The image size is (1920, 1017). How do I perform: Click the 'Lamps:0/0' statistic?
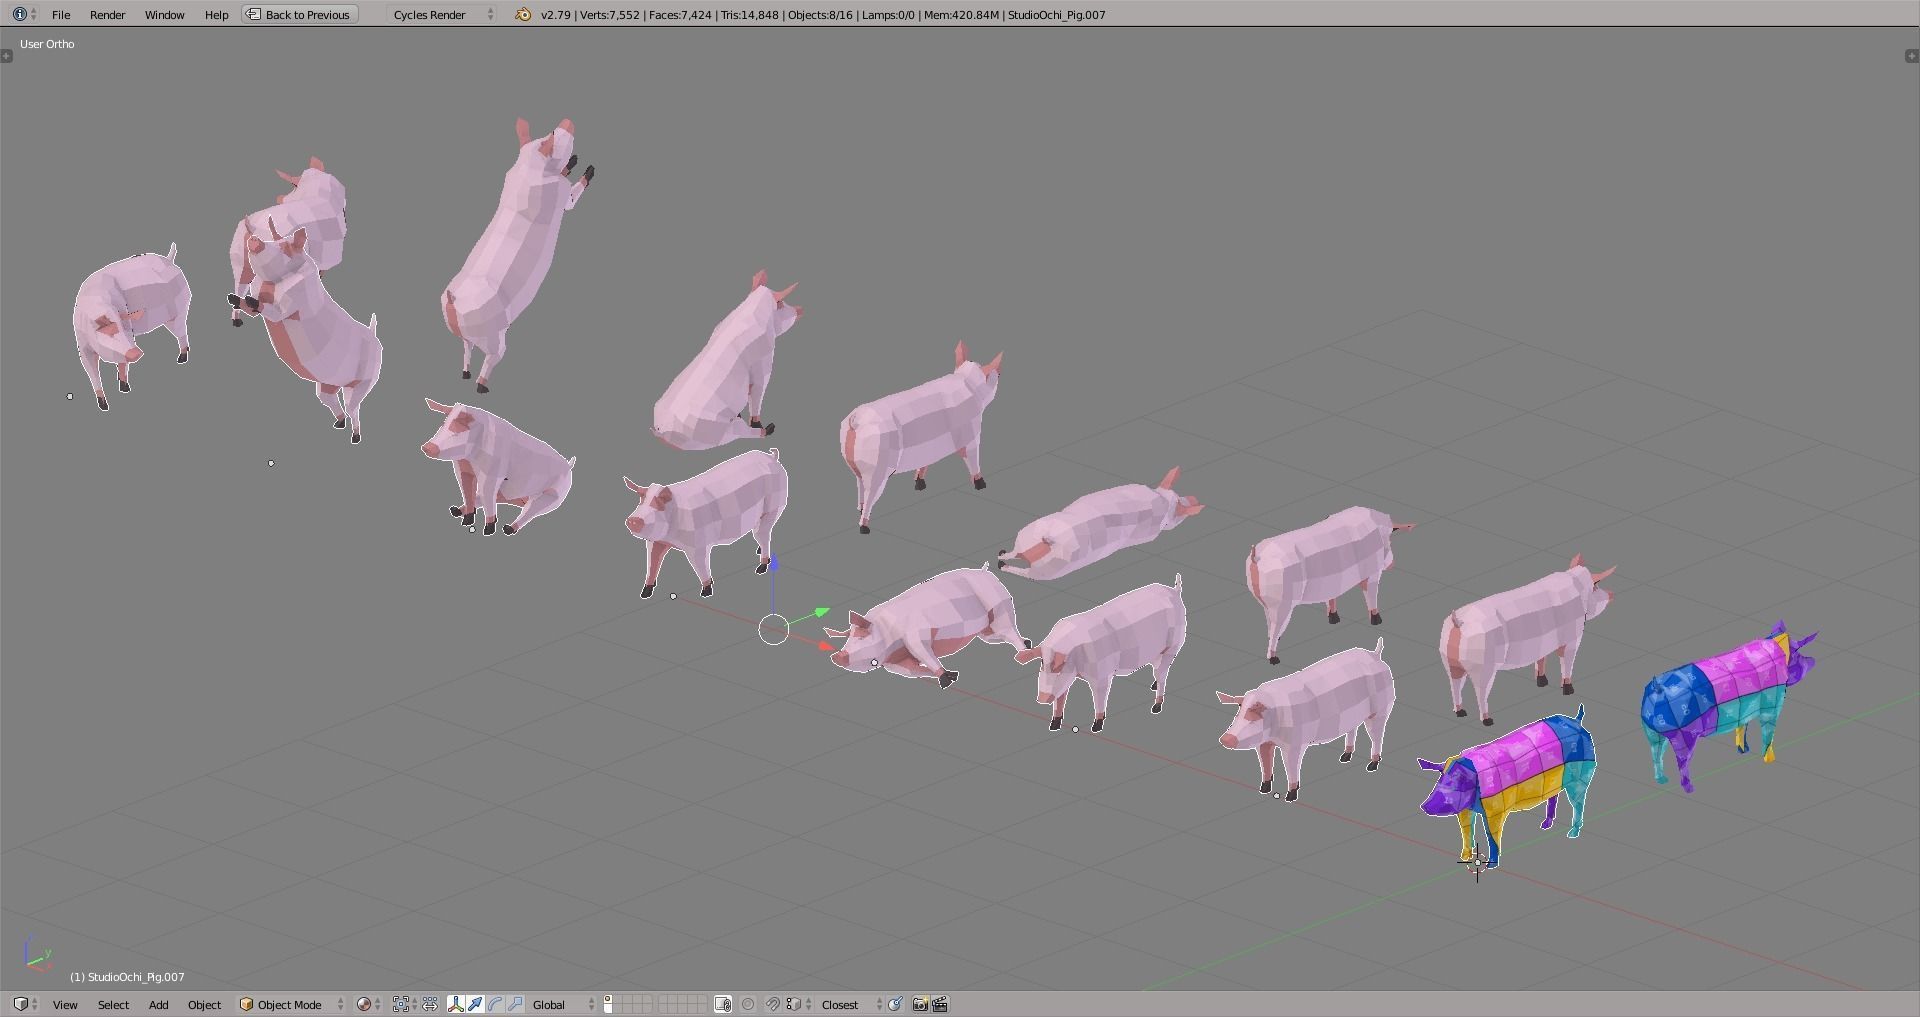pos(888,14)
